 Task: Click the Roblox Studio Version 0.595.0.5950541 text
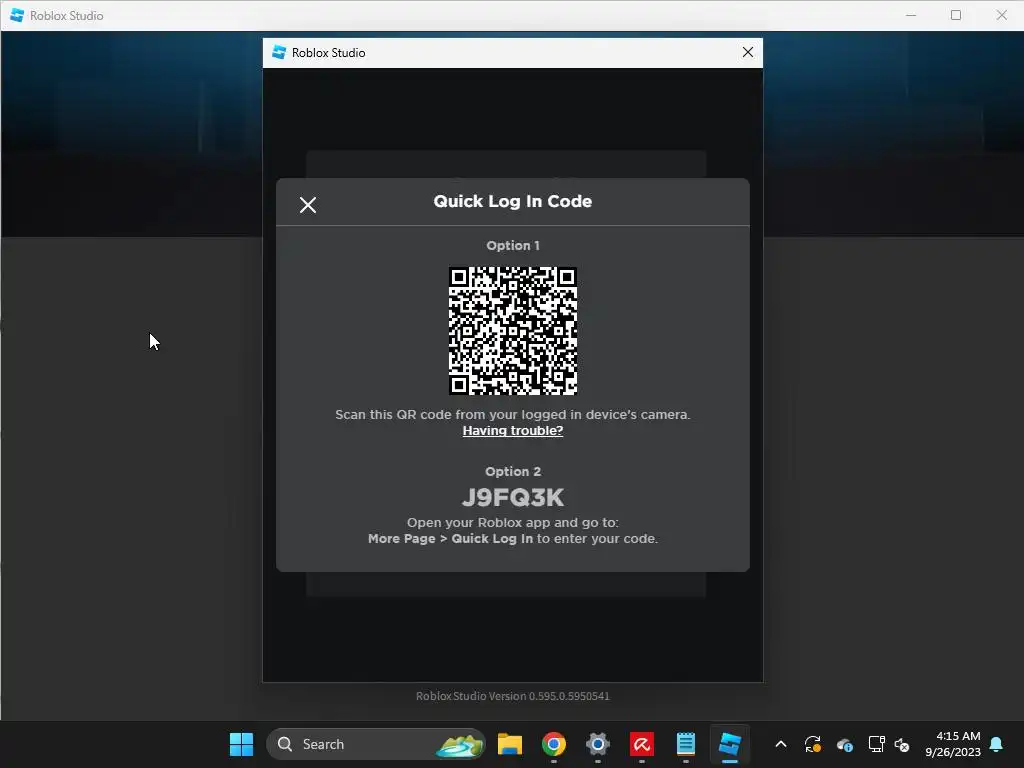(x=513, y=696)
